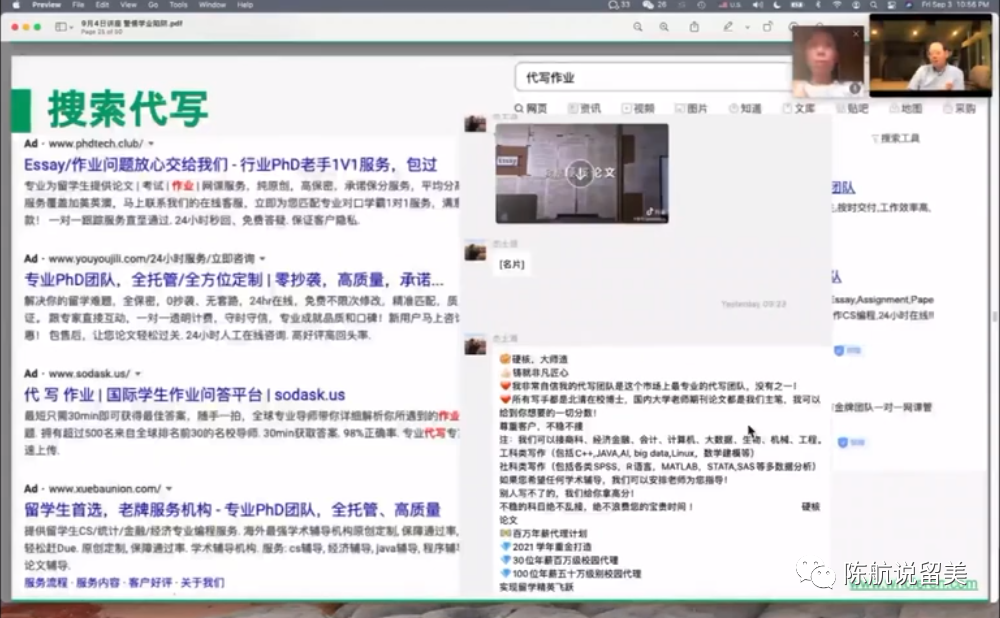The width and height of the screenshot is (1000, 618).
Task: Open the 视频 search category
Action: (637, 108)
